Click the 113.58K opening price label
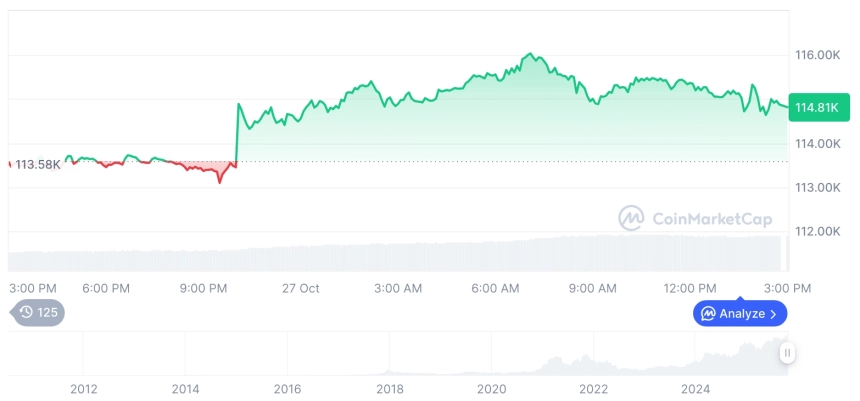 pyautogui.click(x=38, y=165)
